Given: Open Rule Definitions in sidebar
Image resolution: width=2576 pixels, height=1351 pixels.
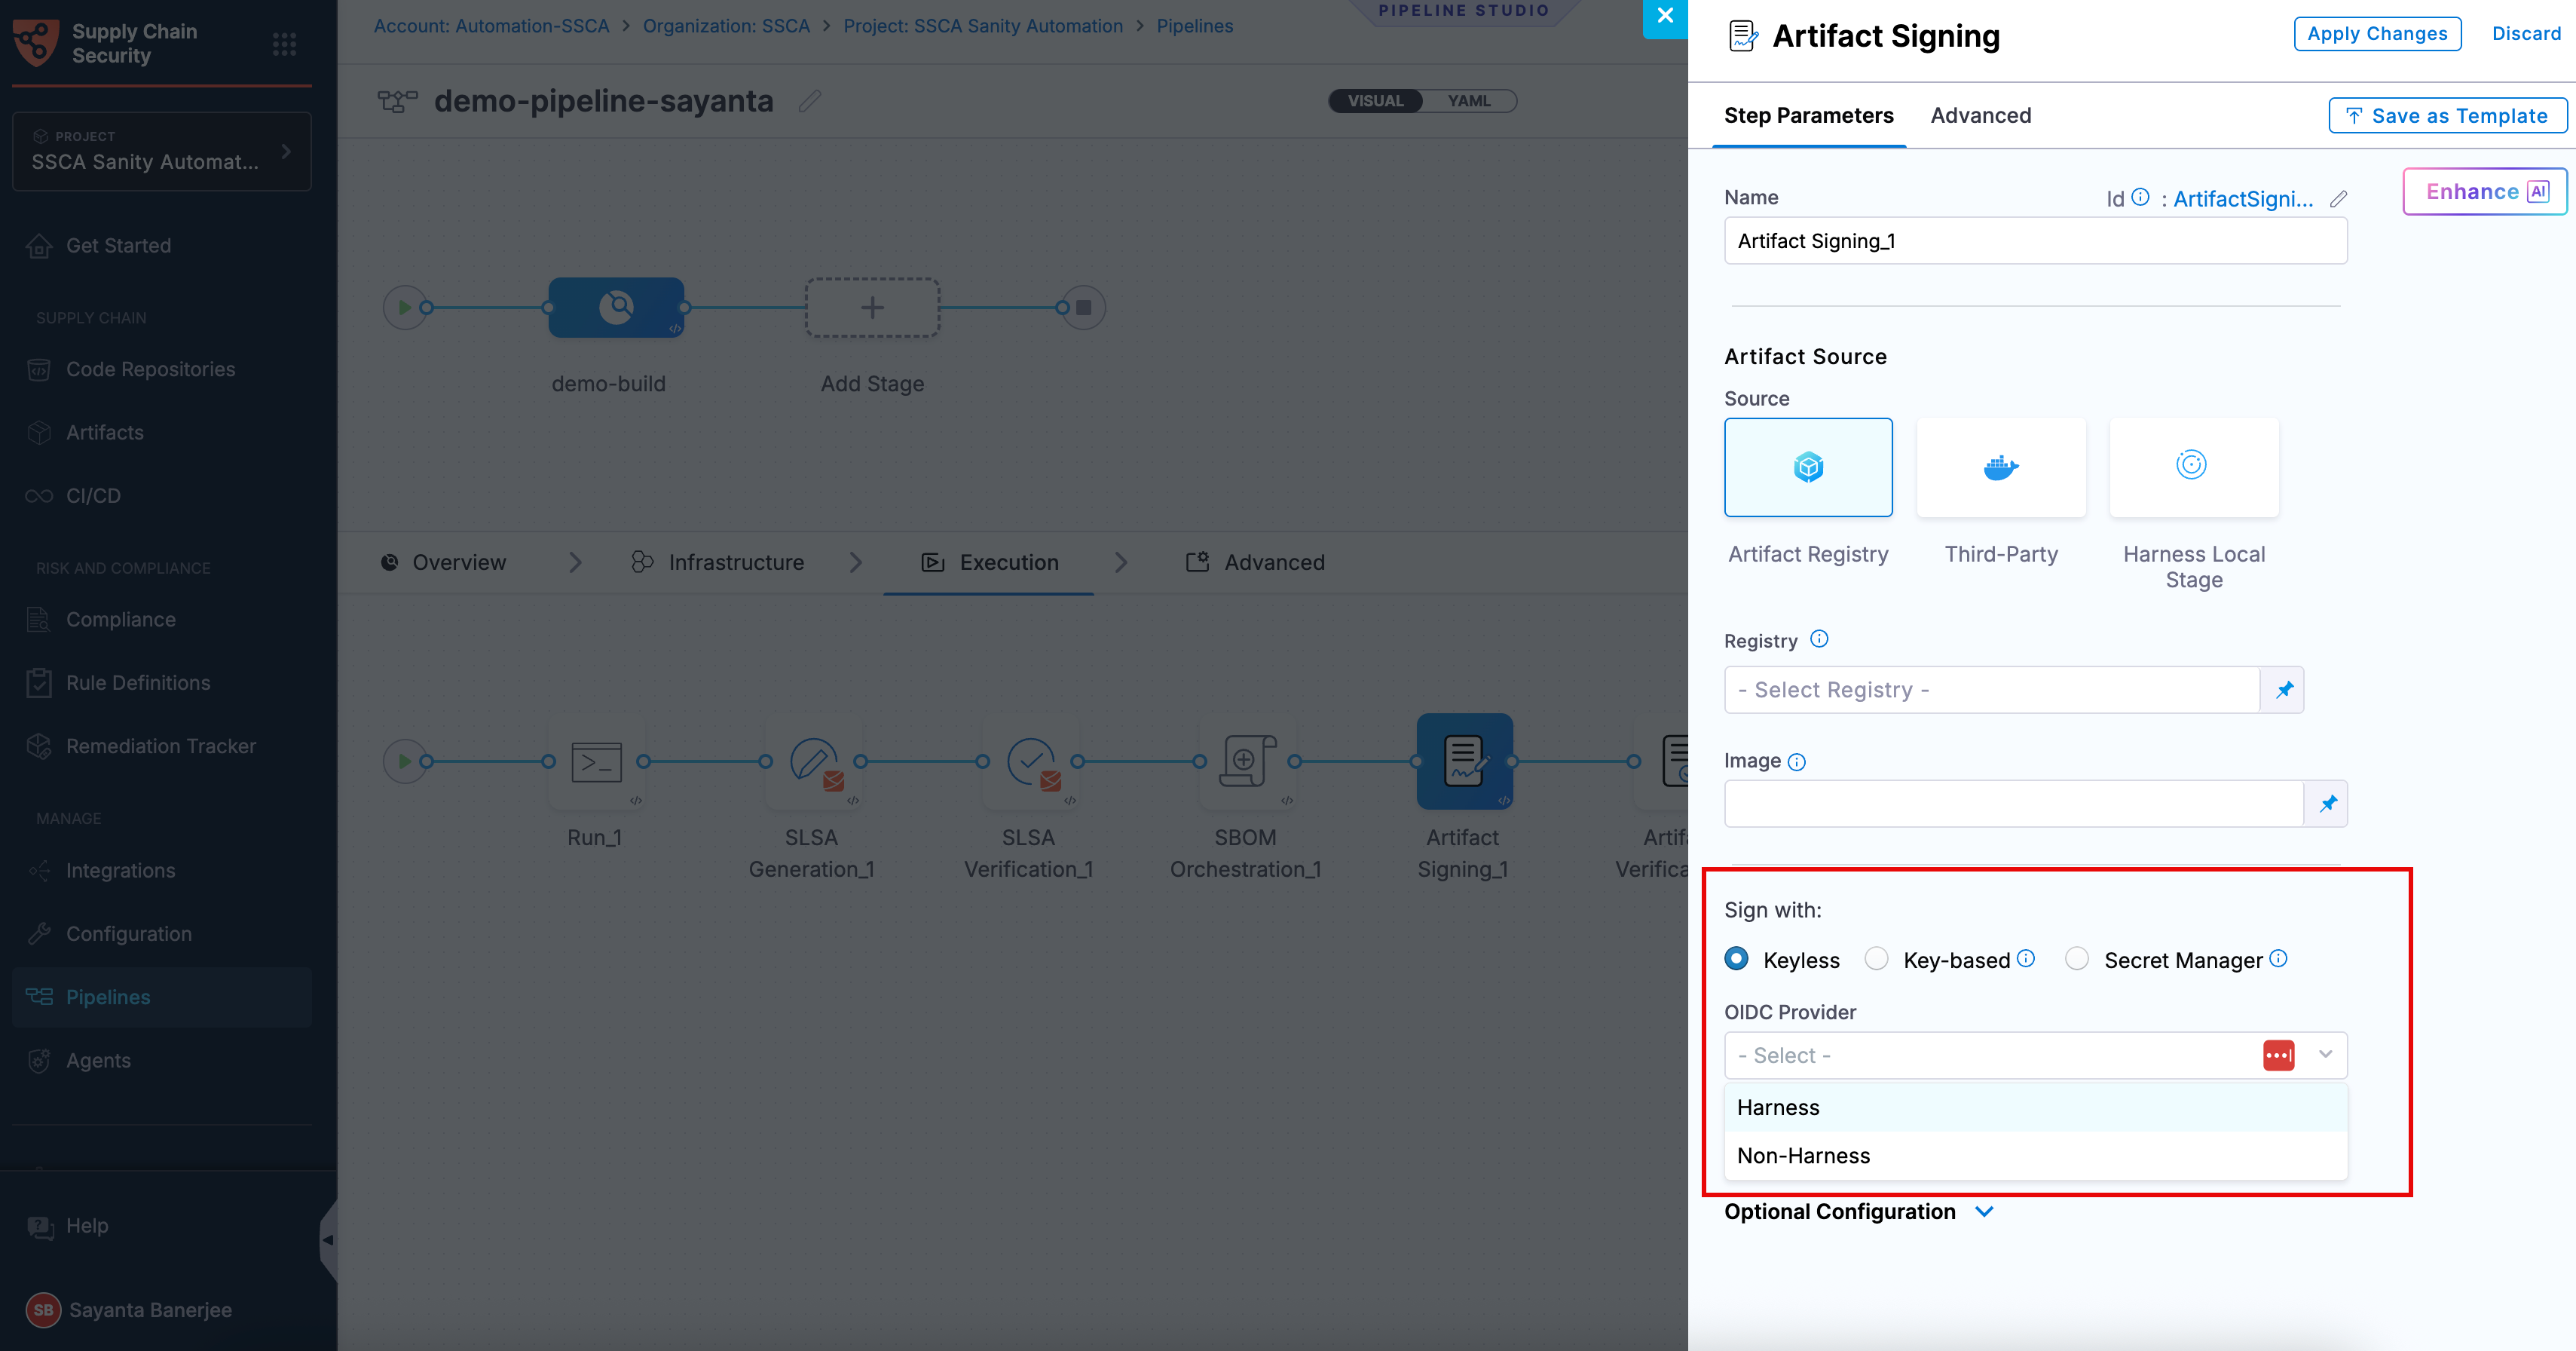Looking at the screenshot, I should point(138,683).
